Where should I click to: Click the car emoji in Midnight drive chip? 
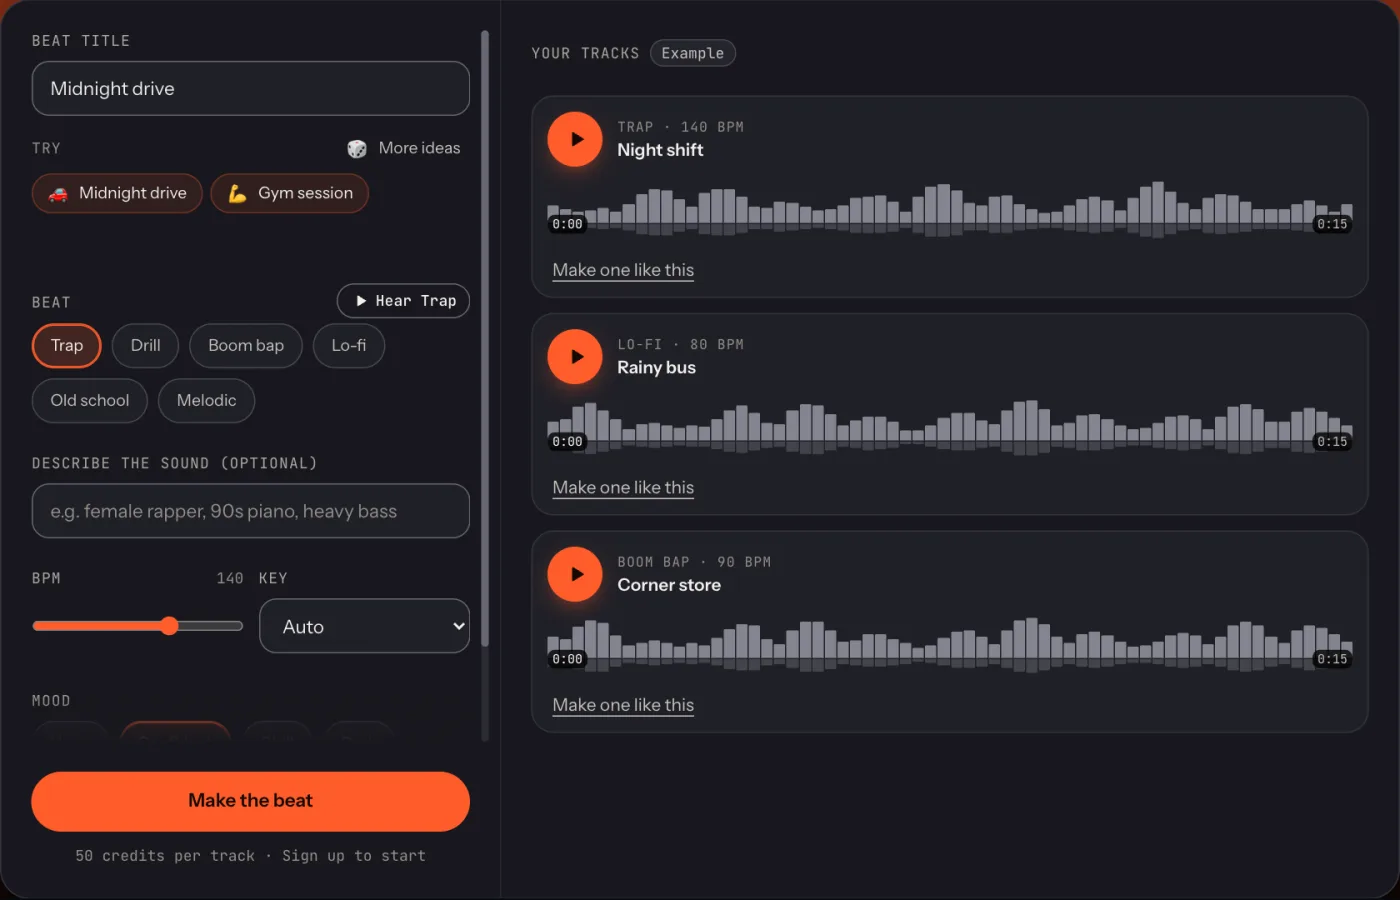point(59,193)
